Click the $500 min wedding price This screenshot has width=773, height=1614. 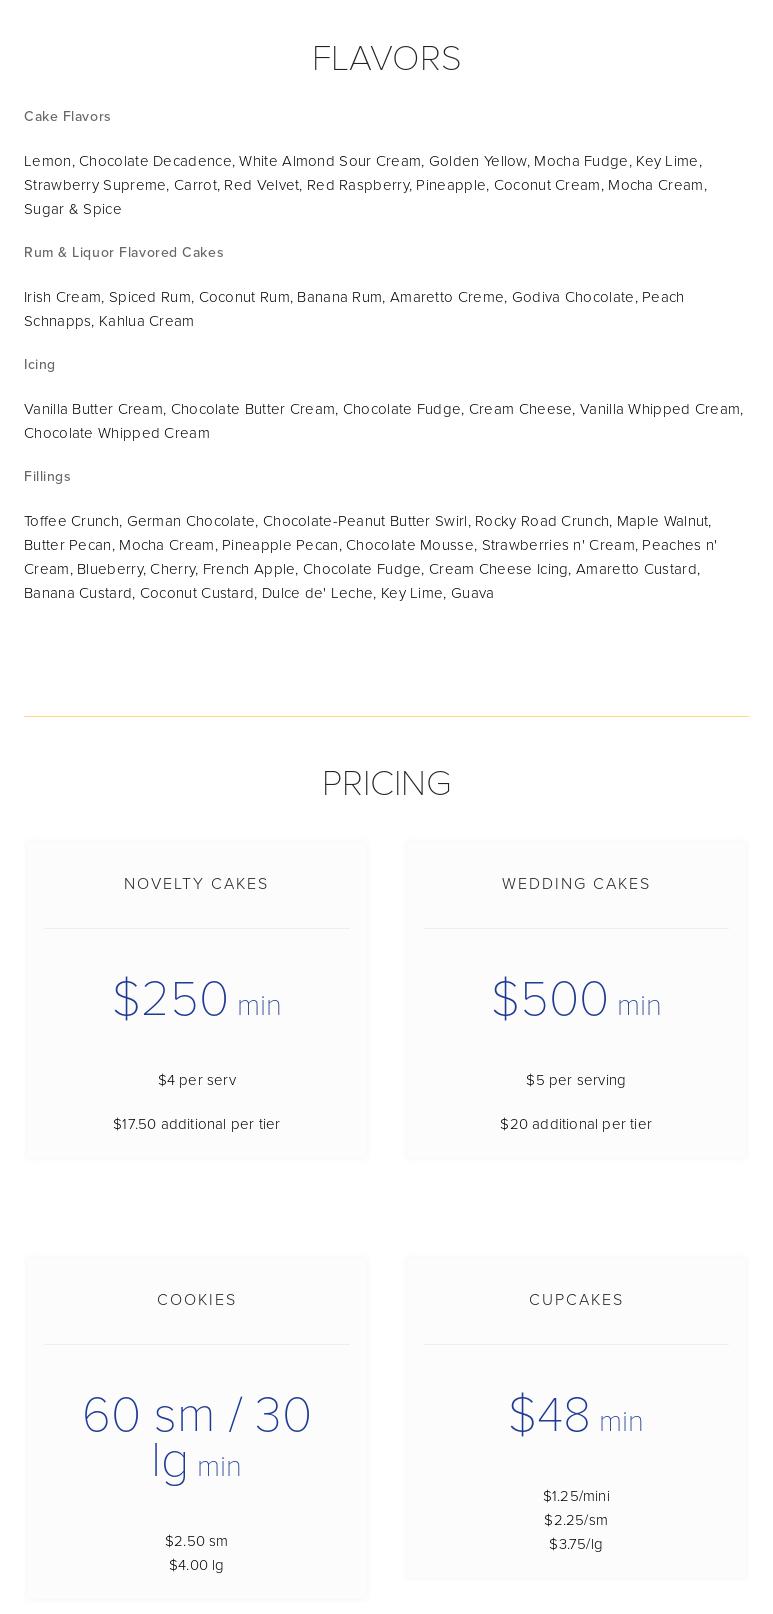click(x=576, y=999)
